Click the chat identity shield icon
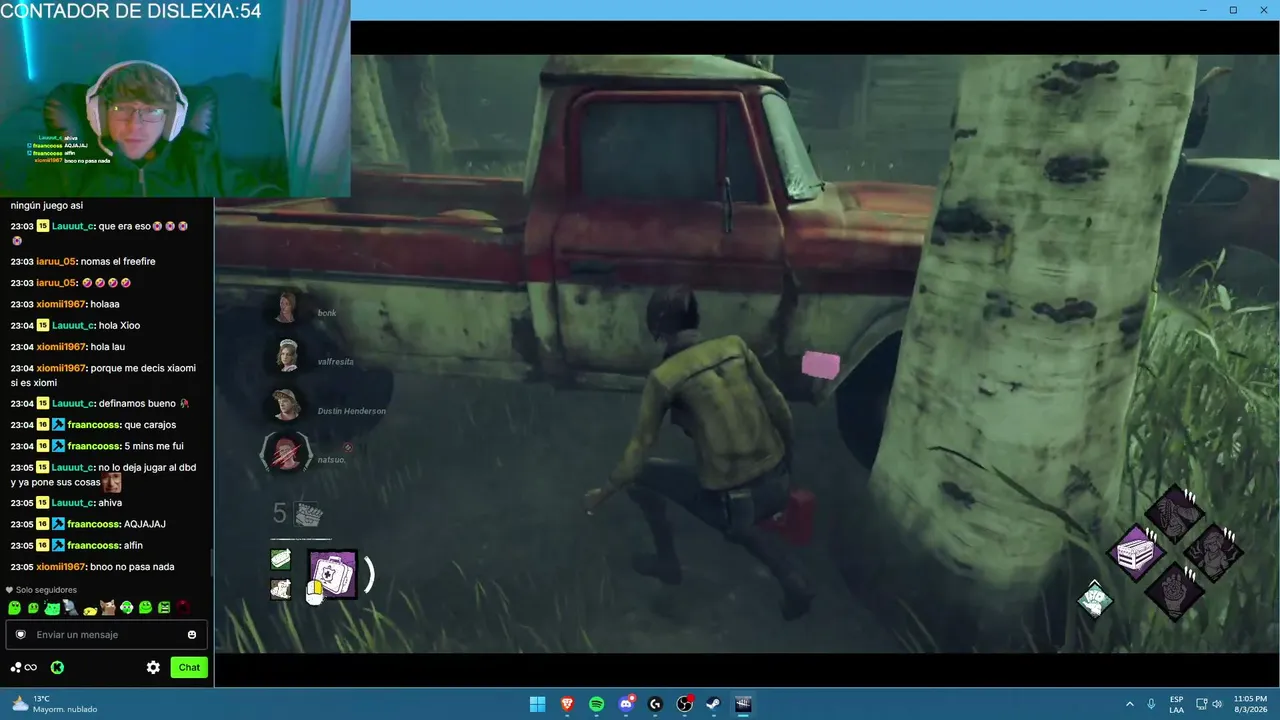The image size is (1280, 720). pyautogui.click(x=20, y=635)
